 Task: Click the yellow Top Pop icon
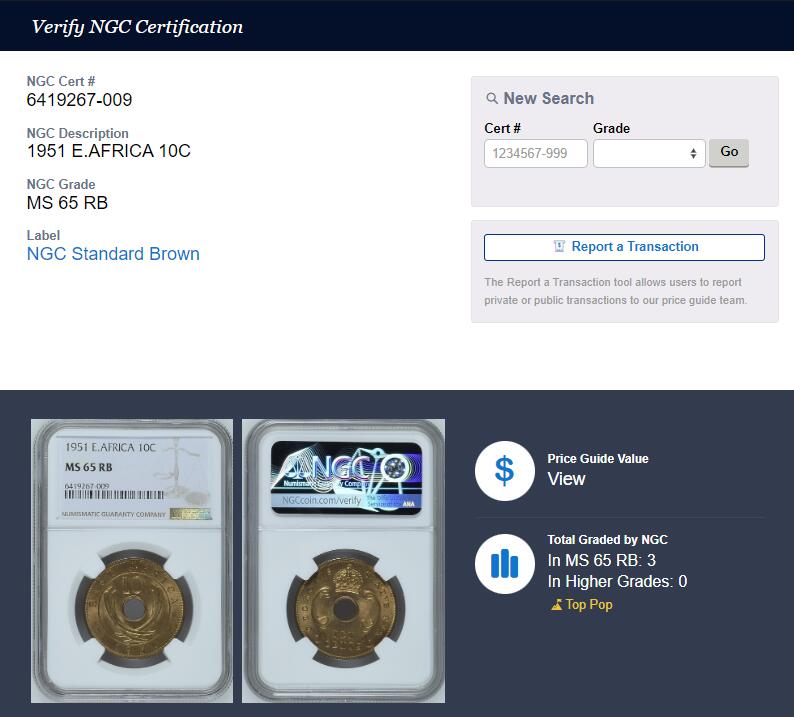[556, 605]
